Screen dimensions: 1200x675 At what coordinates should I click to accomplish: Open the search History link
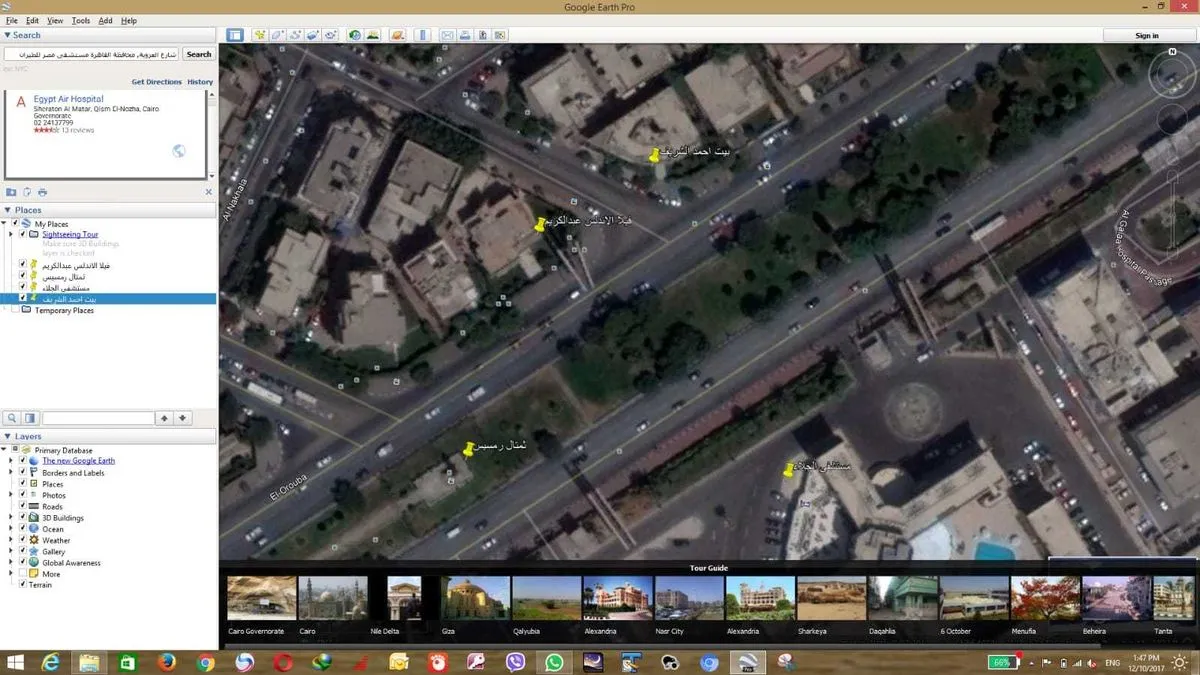point(200,82)
